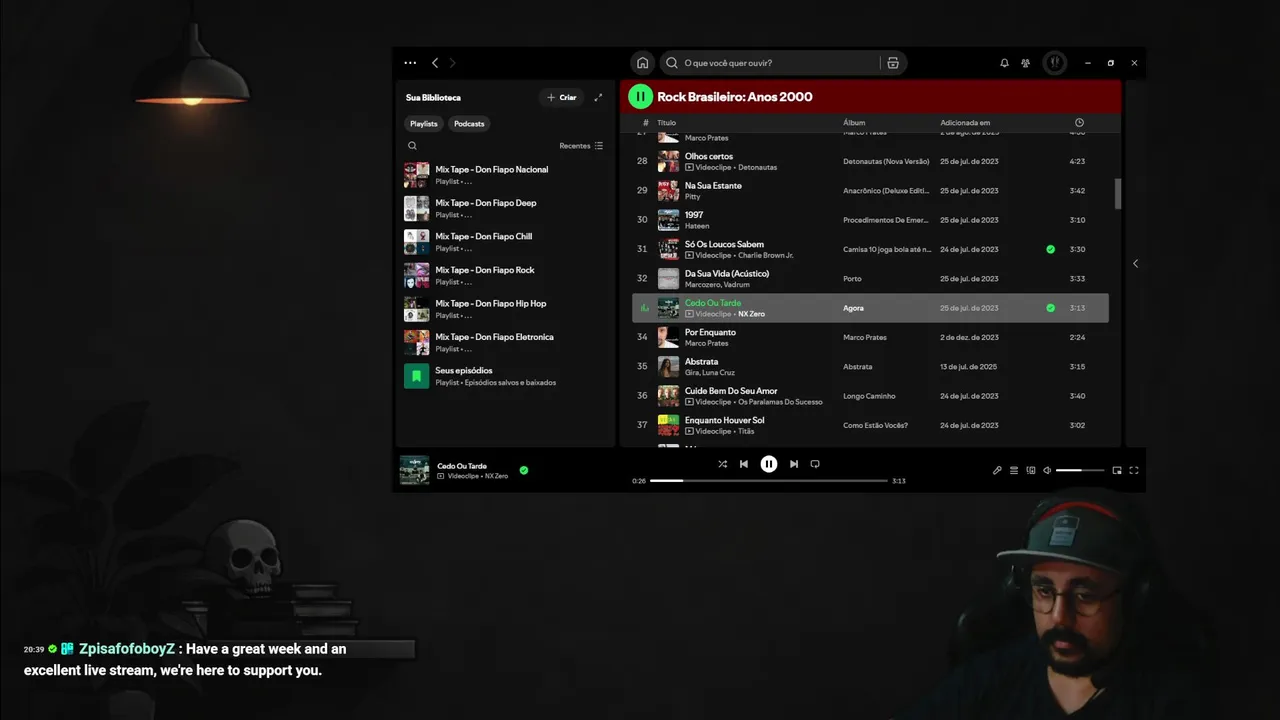Pause playback in bottom bar
Image resolution: width=1280 pixels, height=720 pixels.
click(768, 464)
